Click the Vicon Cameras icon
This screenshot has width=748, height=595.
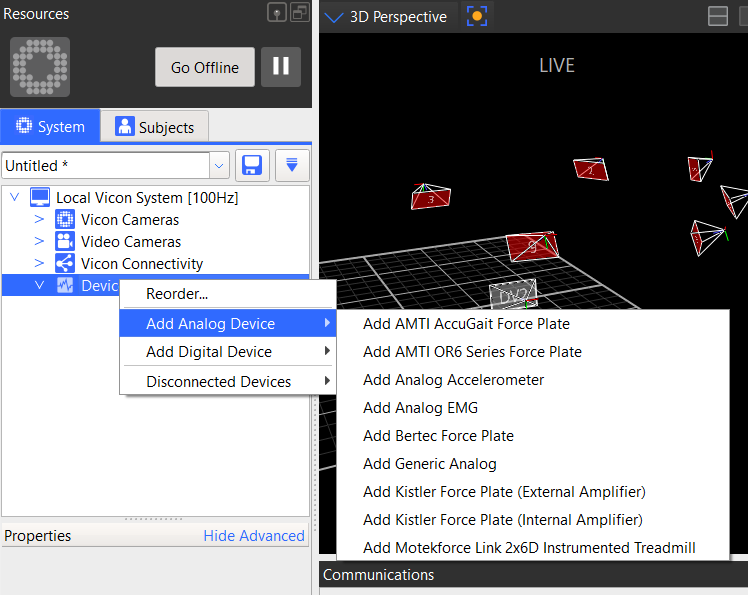tap(65, 219)
